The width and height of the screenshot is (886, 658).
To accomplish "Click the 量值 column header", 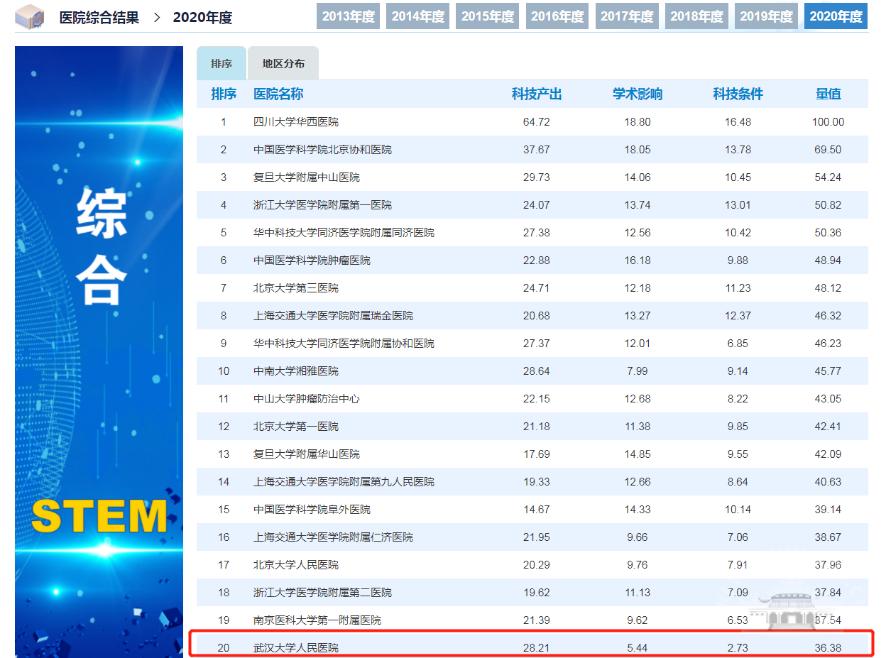I will [828, 94].
